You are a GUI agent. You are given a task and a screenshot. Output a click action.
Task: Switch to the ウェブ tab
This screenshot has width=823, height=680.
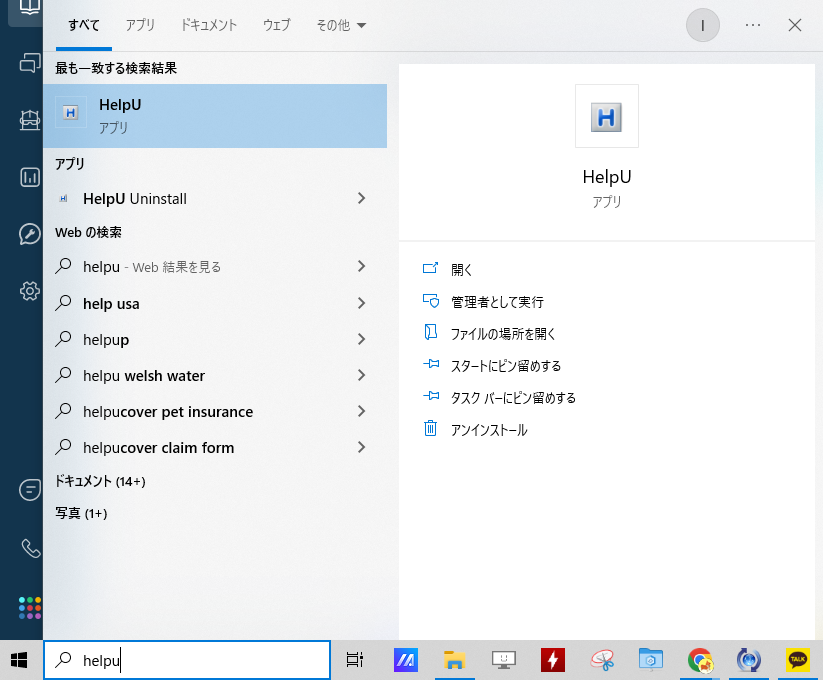[276, 25]
